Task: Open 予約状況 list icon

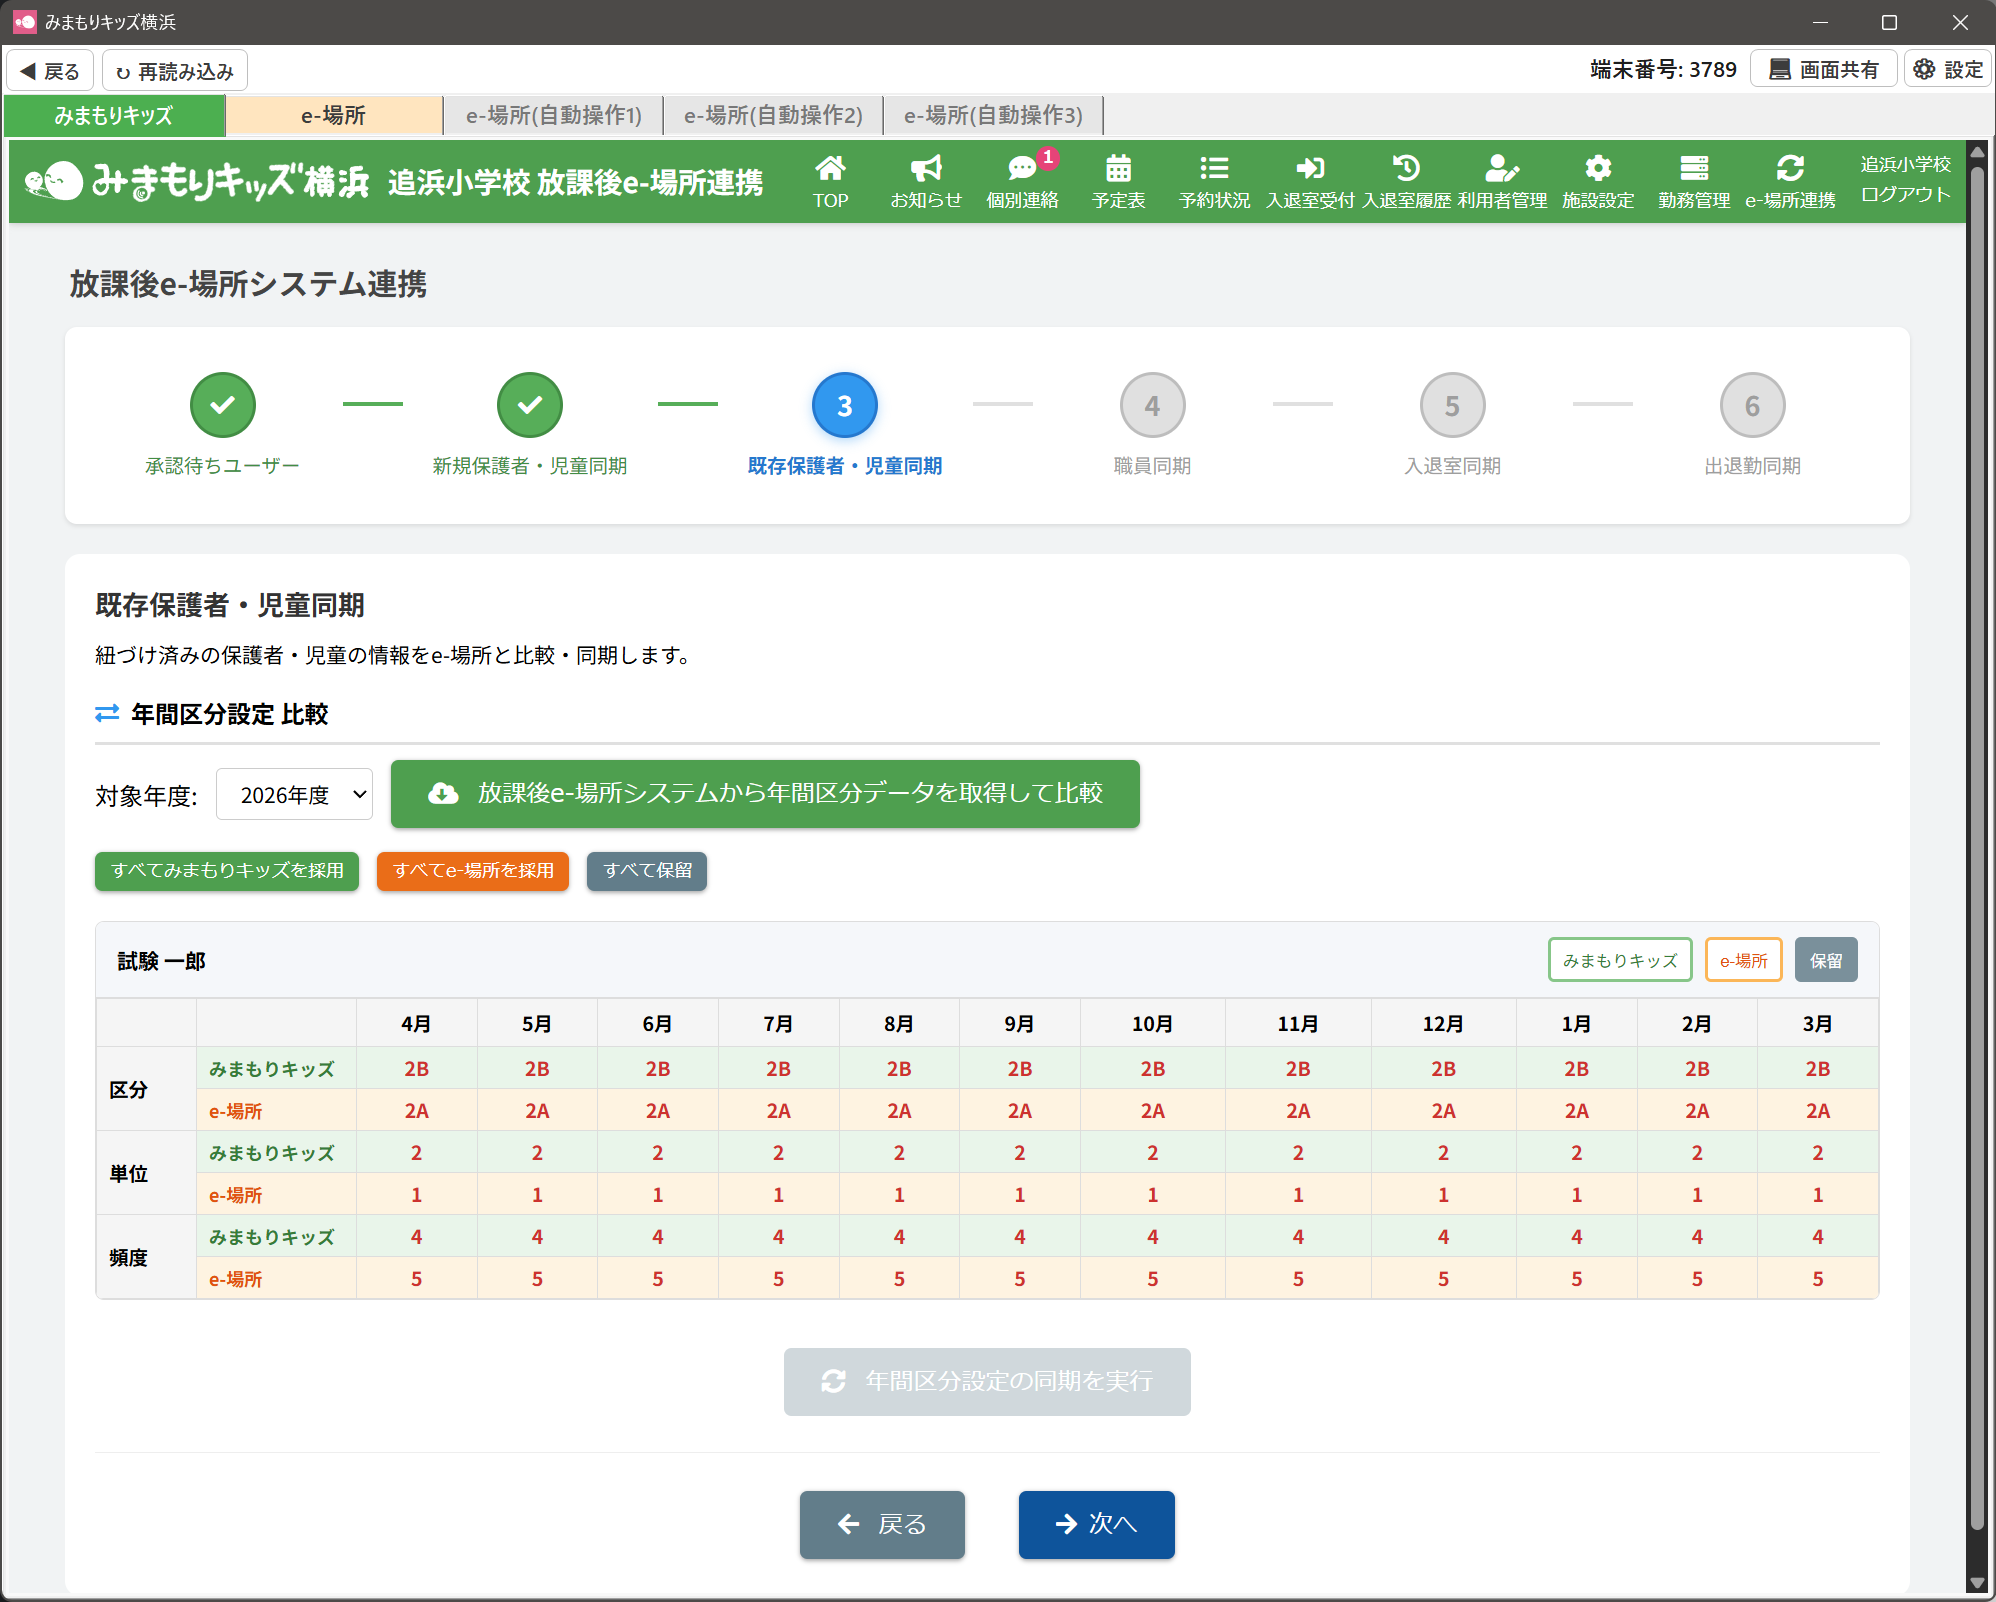Action: 1214,180
